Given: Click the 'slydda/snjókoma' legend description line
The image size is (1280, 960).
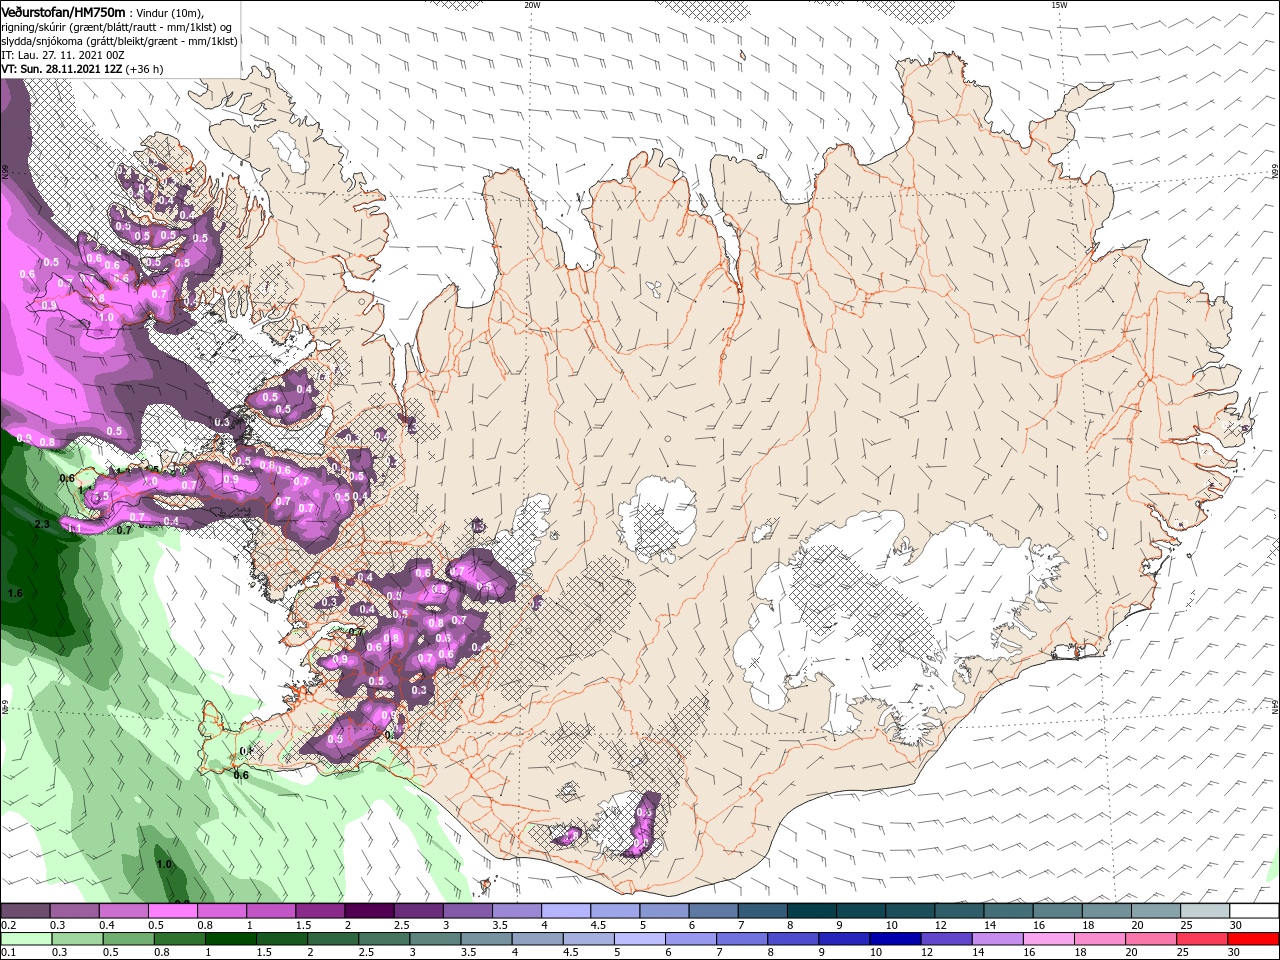Looking at the screenshot, I should [x=119, y=41].
